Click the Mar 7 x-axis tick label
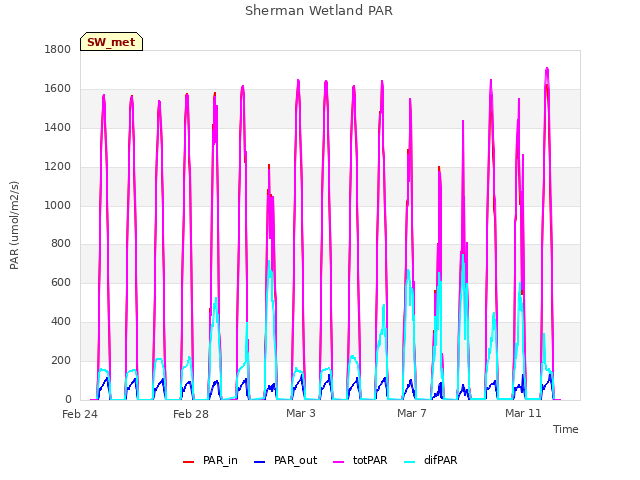 (412, 413)
